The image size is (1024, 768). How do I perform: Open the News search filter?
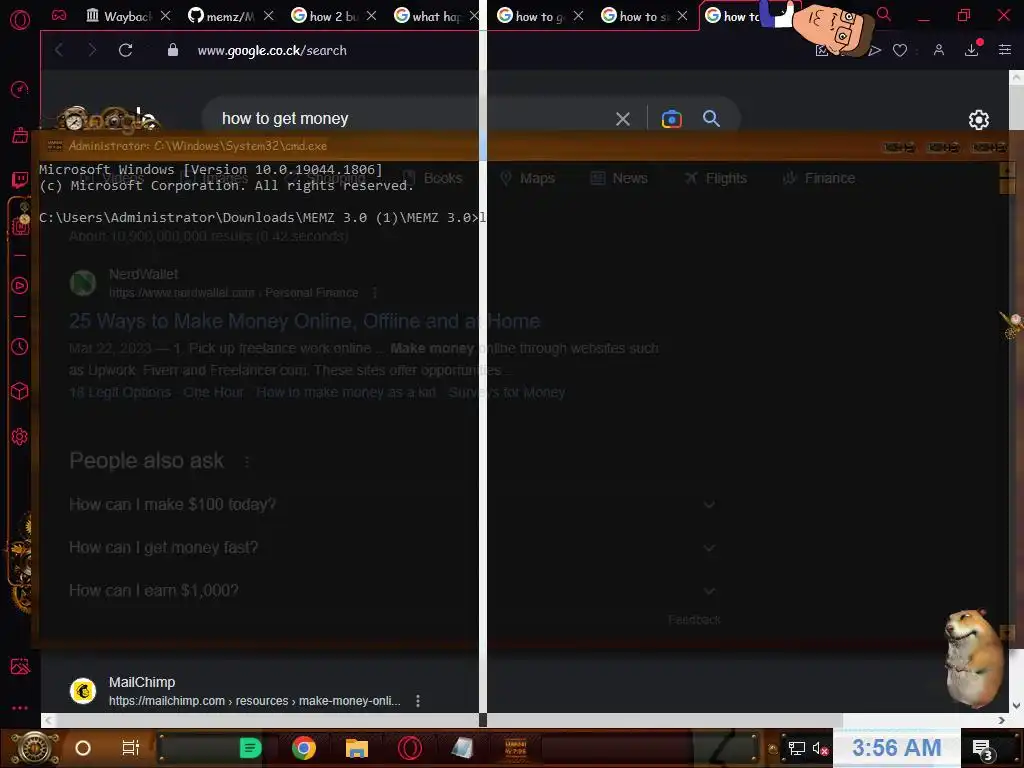(x=618, y=178)
